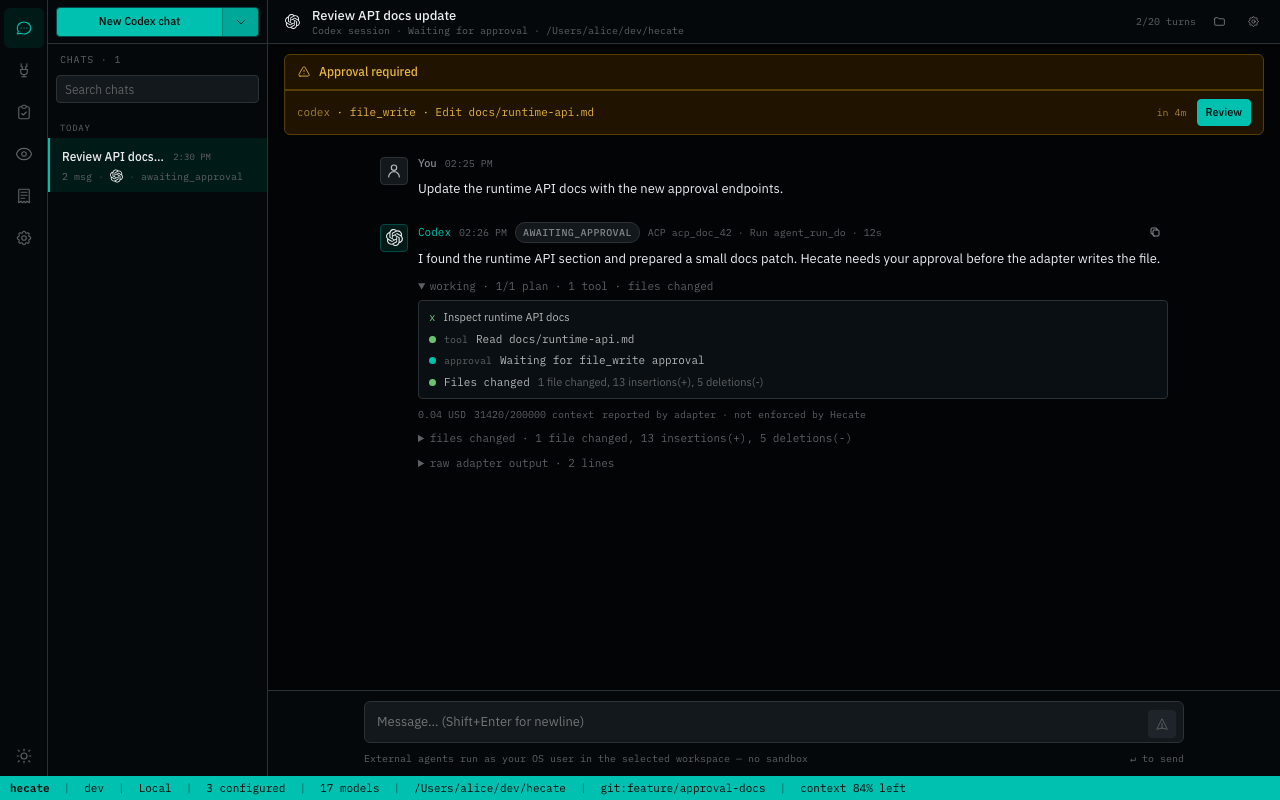
Task: Click the Review approval button
Action: tap(1223, 112)
